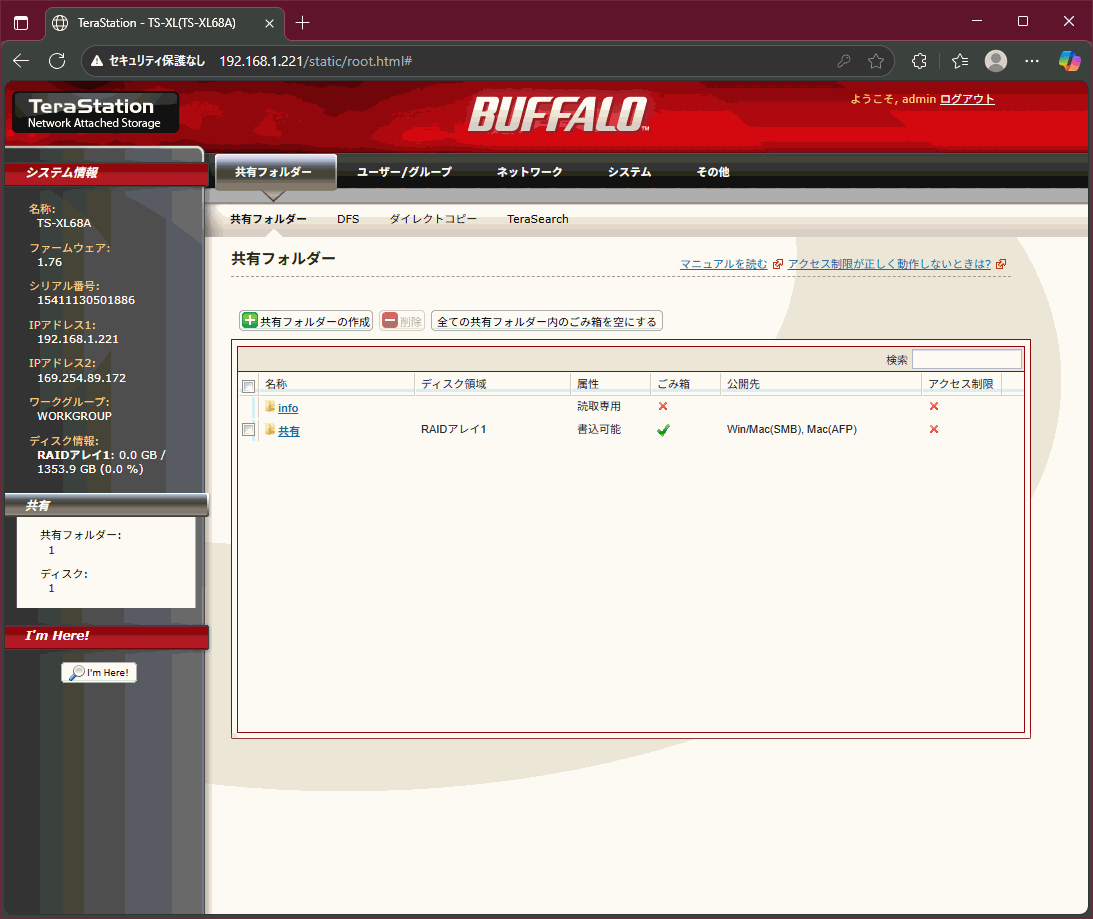Screen dimensions: 1093x919
Task: Check the 共有 folder row checkbox
Action: tap(248, 430)
